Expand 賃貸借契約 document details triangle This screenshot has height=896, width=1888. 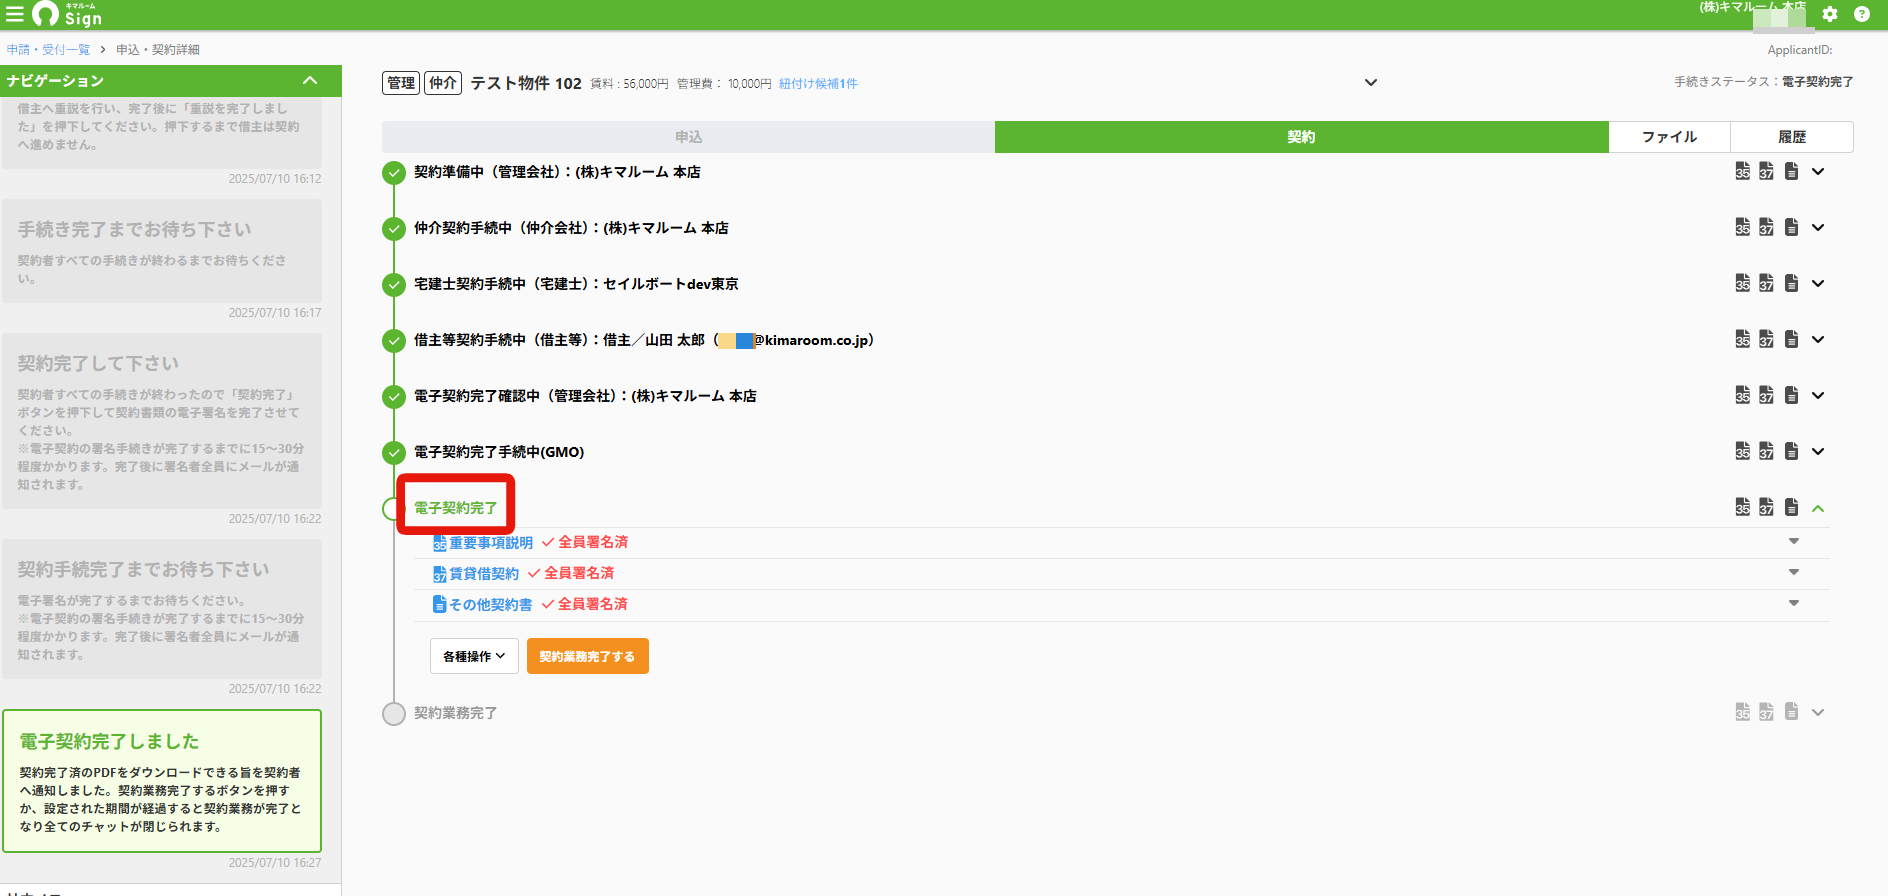(x=1794, y=572)
